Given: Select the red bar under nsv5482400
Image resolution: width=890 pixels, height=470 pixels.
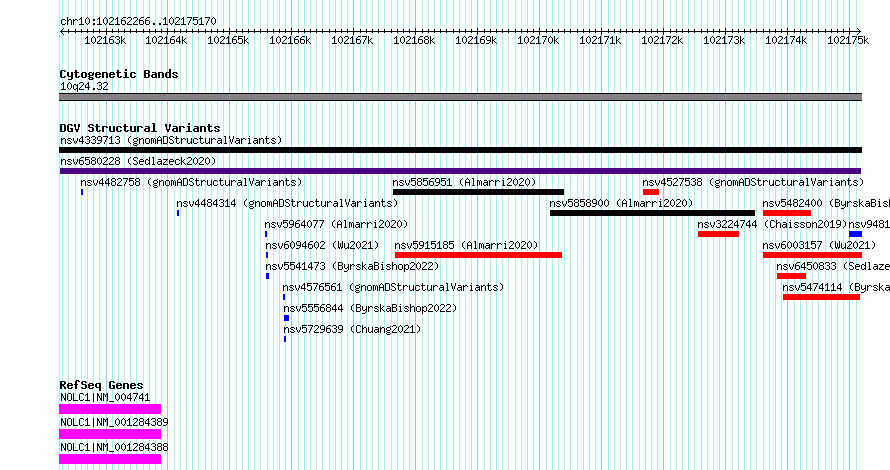Looking at the screenshot, I should tap(787, 213).
